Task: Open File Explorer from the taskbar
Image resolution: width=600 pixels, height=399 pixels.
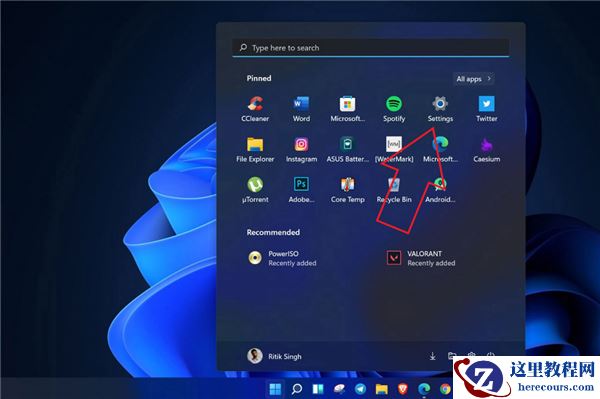Action: click(382, 389)
